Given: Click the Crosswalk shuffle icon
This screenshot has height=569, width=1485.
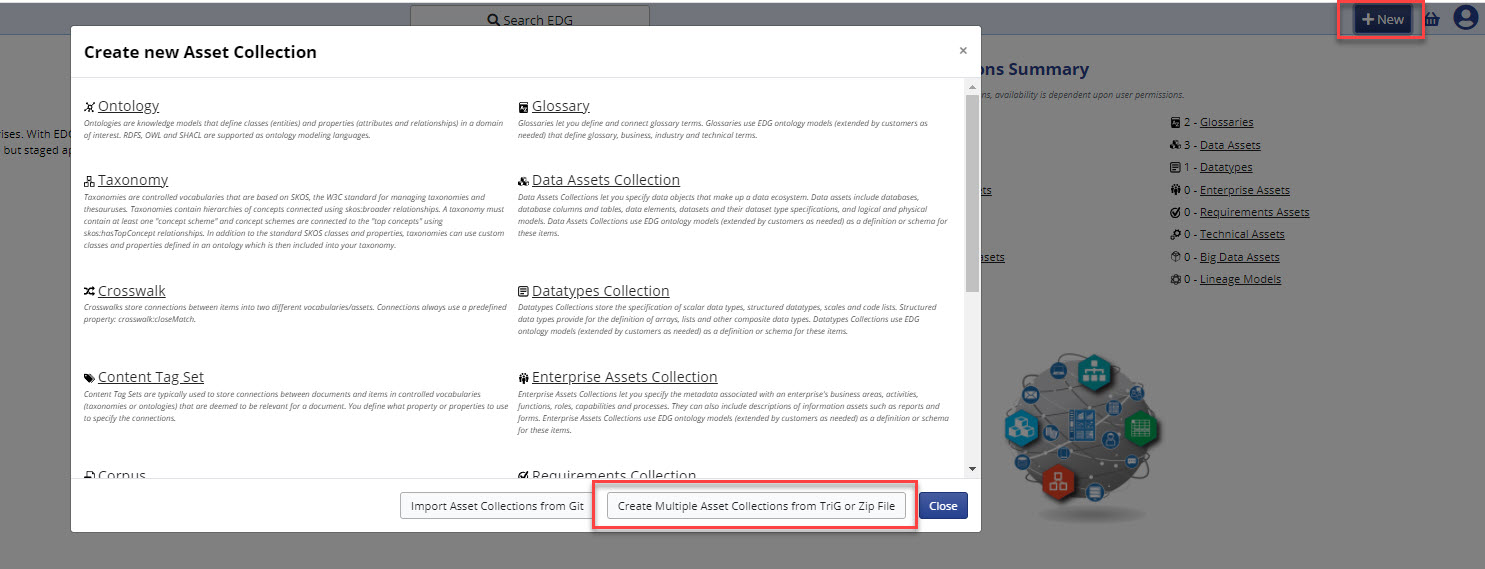Looking at the screenshot, I should click(90, 292).
